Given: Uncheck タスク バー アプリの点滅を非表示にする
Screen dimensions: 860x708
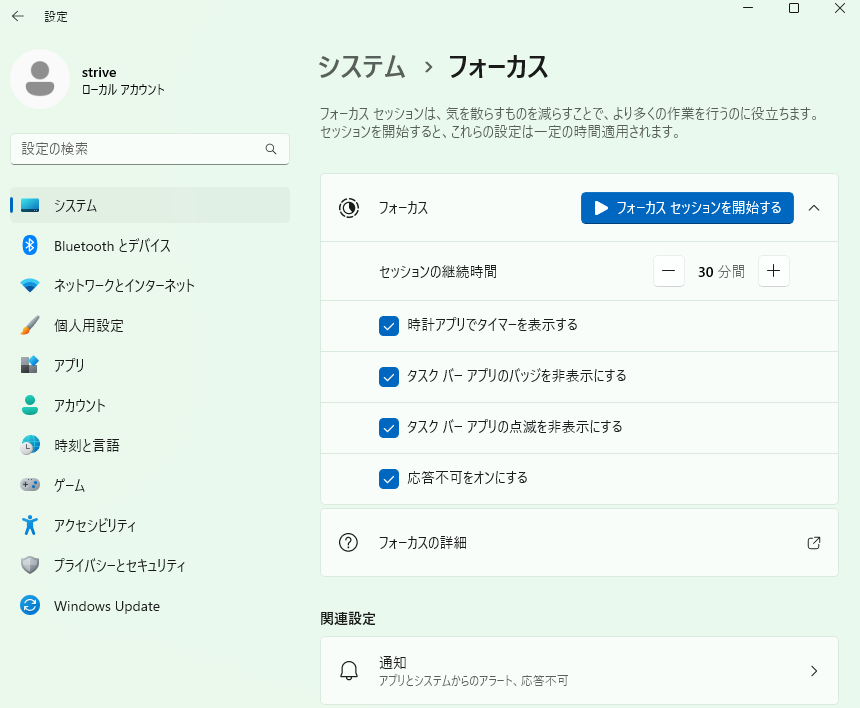Looking at the screenshot, I should 389,428.
